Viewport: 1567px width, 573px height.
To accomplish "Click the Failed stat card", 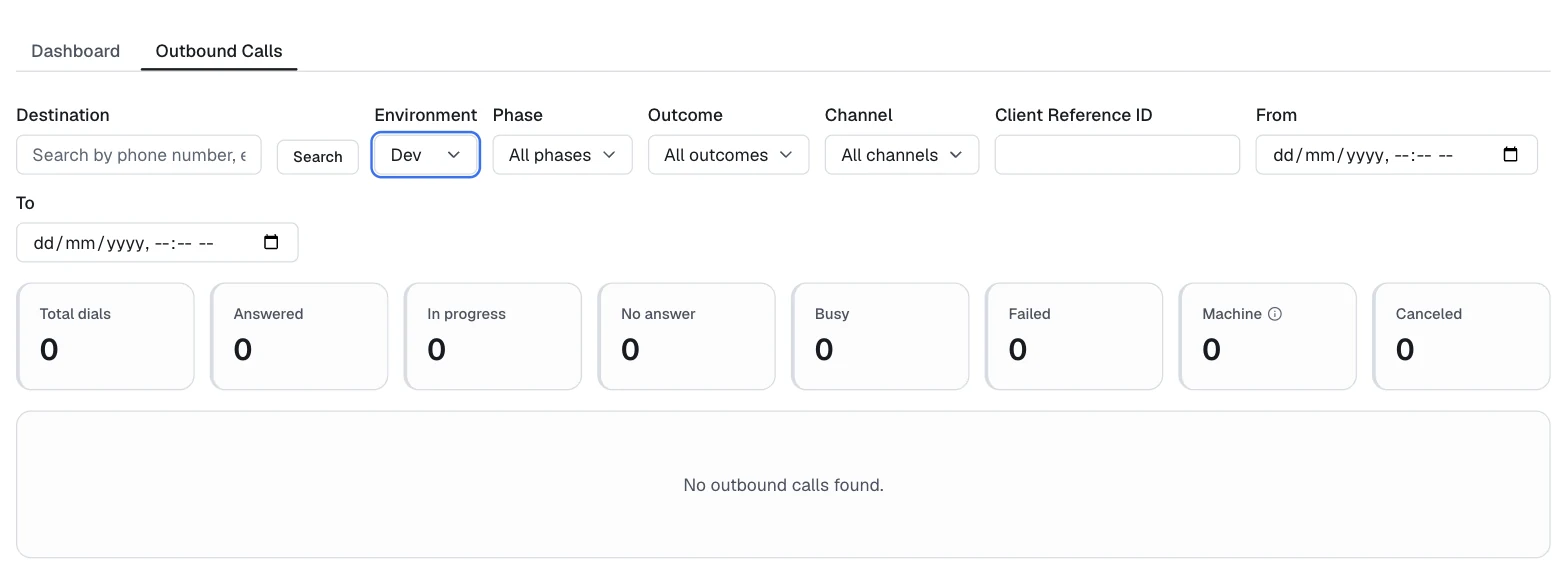I will (1074, 336).
